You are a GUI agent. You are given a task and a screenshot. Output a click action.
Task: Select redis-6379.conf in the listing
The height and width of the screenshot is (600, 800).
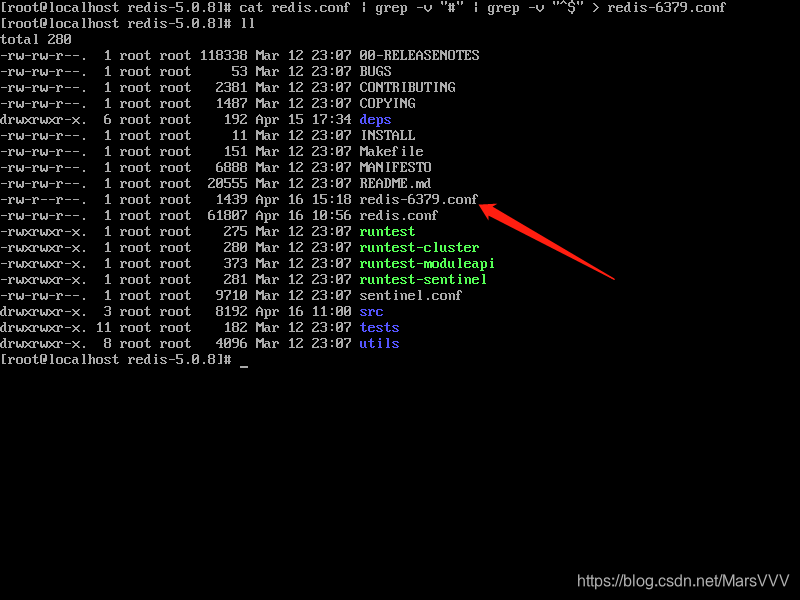coord(419,199)
